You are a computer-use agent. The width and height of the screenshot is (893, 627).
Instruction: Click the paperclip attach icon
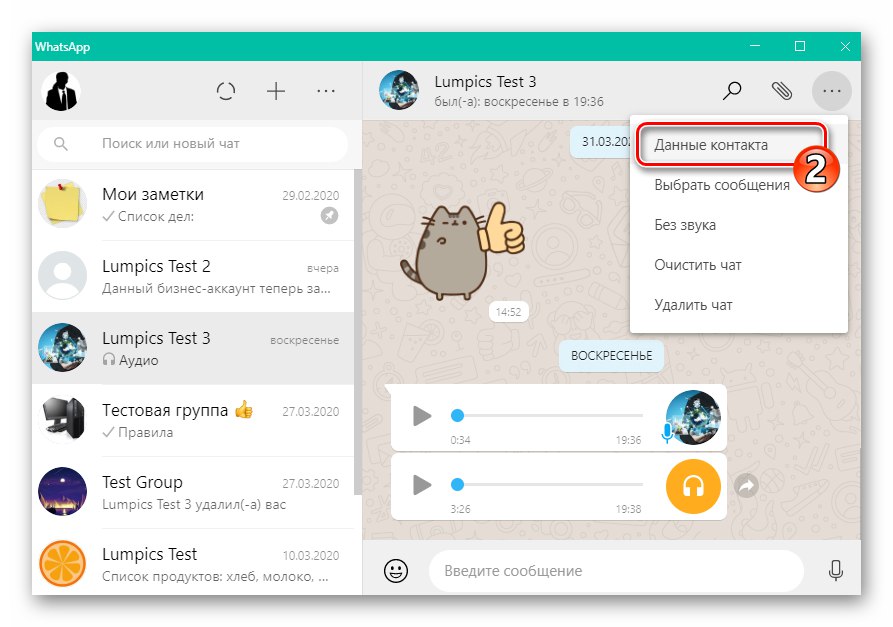[781, 91]
